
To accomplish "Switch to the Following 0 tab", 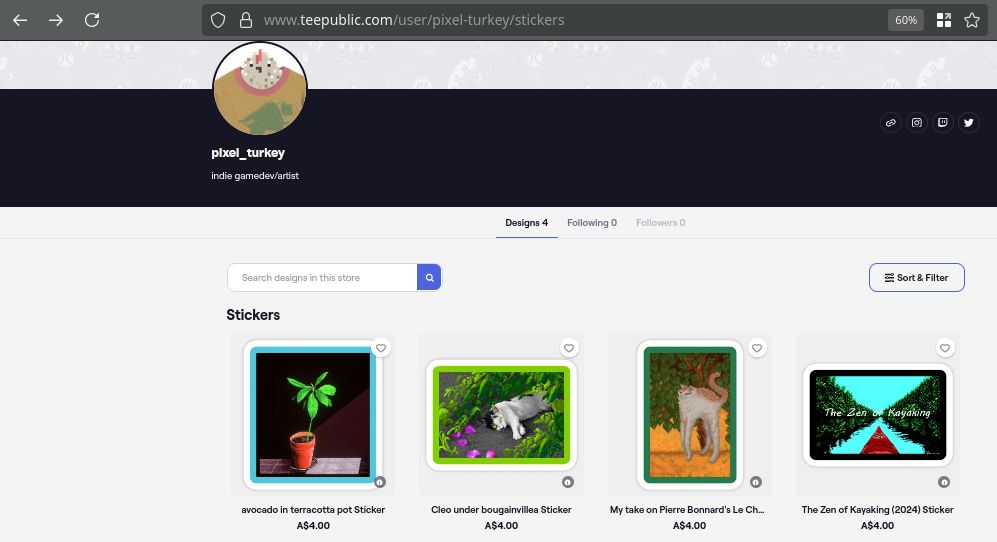I will 592,223.
